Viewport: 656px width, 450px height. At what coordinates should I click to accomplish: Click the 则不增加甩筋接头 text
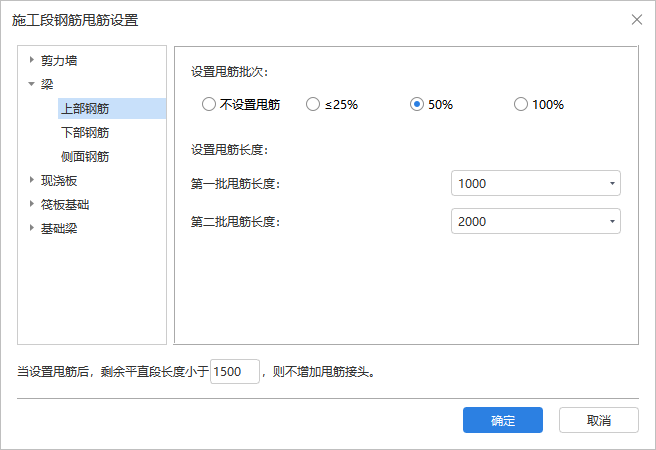[x=323, y=371]
